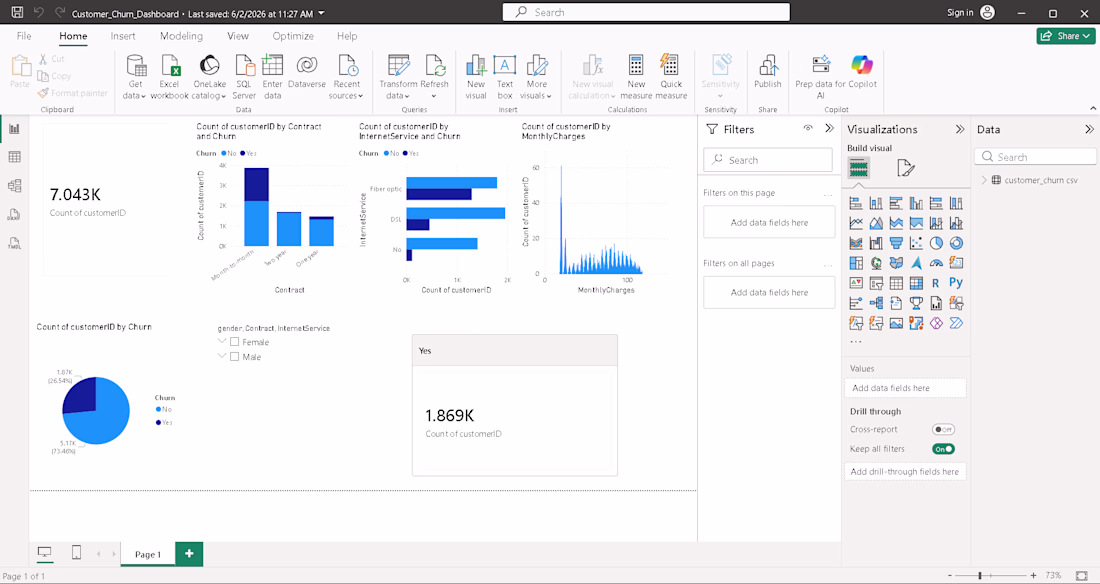The width and height of the screenshot is (1100, 584).
Task: Collapse the Data pane
Action: tap(1089, 129)
